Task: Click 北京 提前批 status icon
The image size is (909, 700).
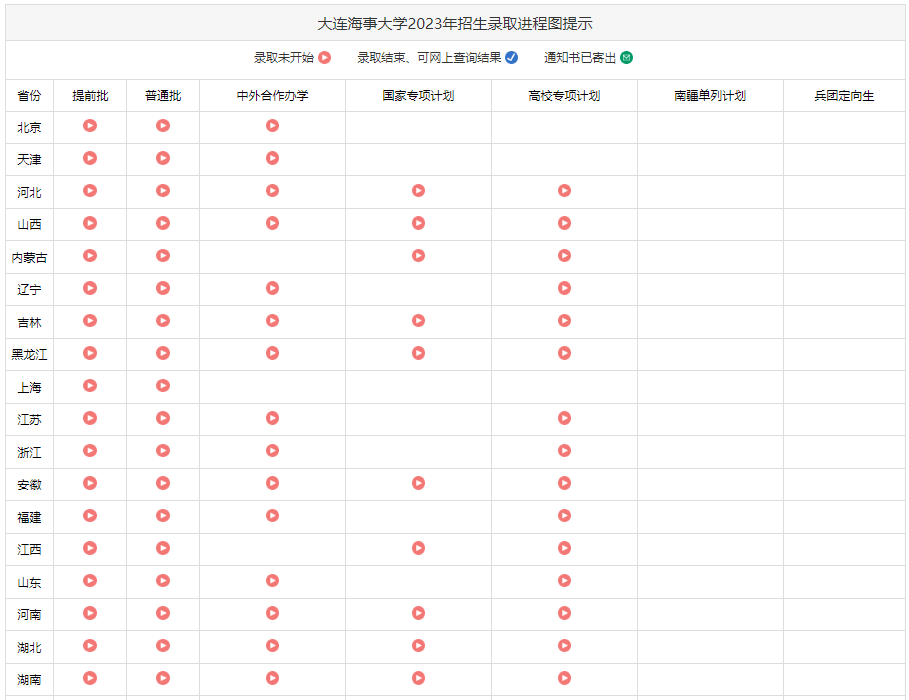Action: 90,125
